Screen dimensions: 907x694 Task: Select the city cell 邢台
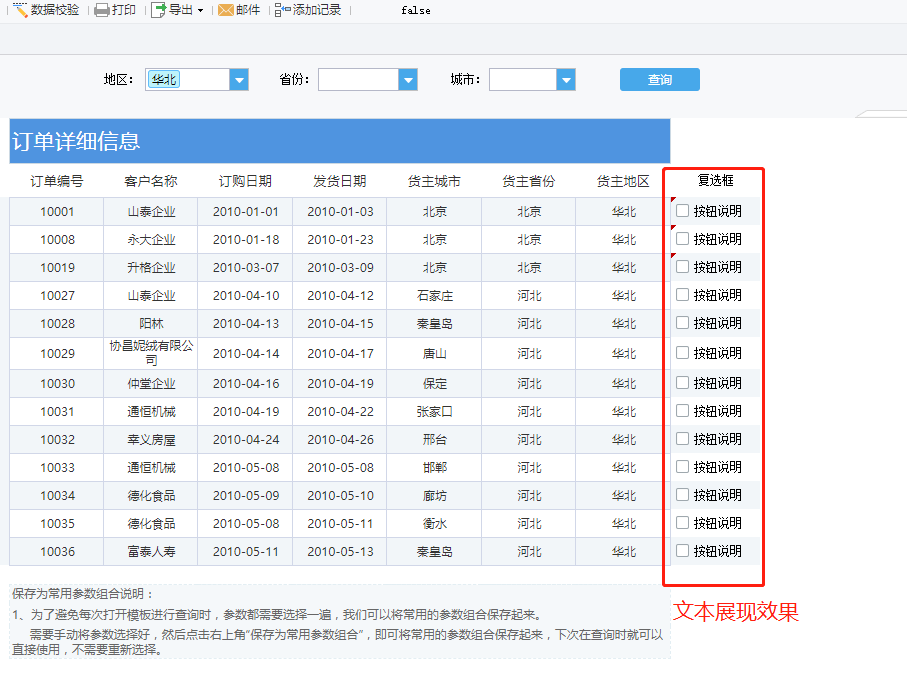tap(434, 440)
